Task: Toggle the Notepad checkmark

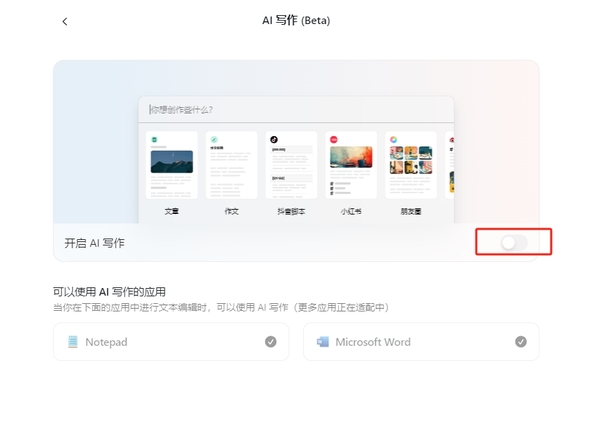Action: click(x=271, y=341)
